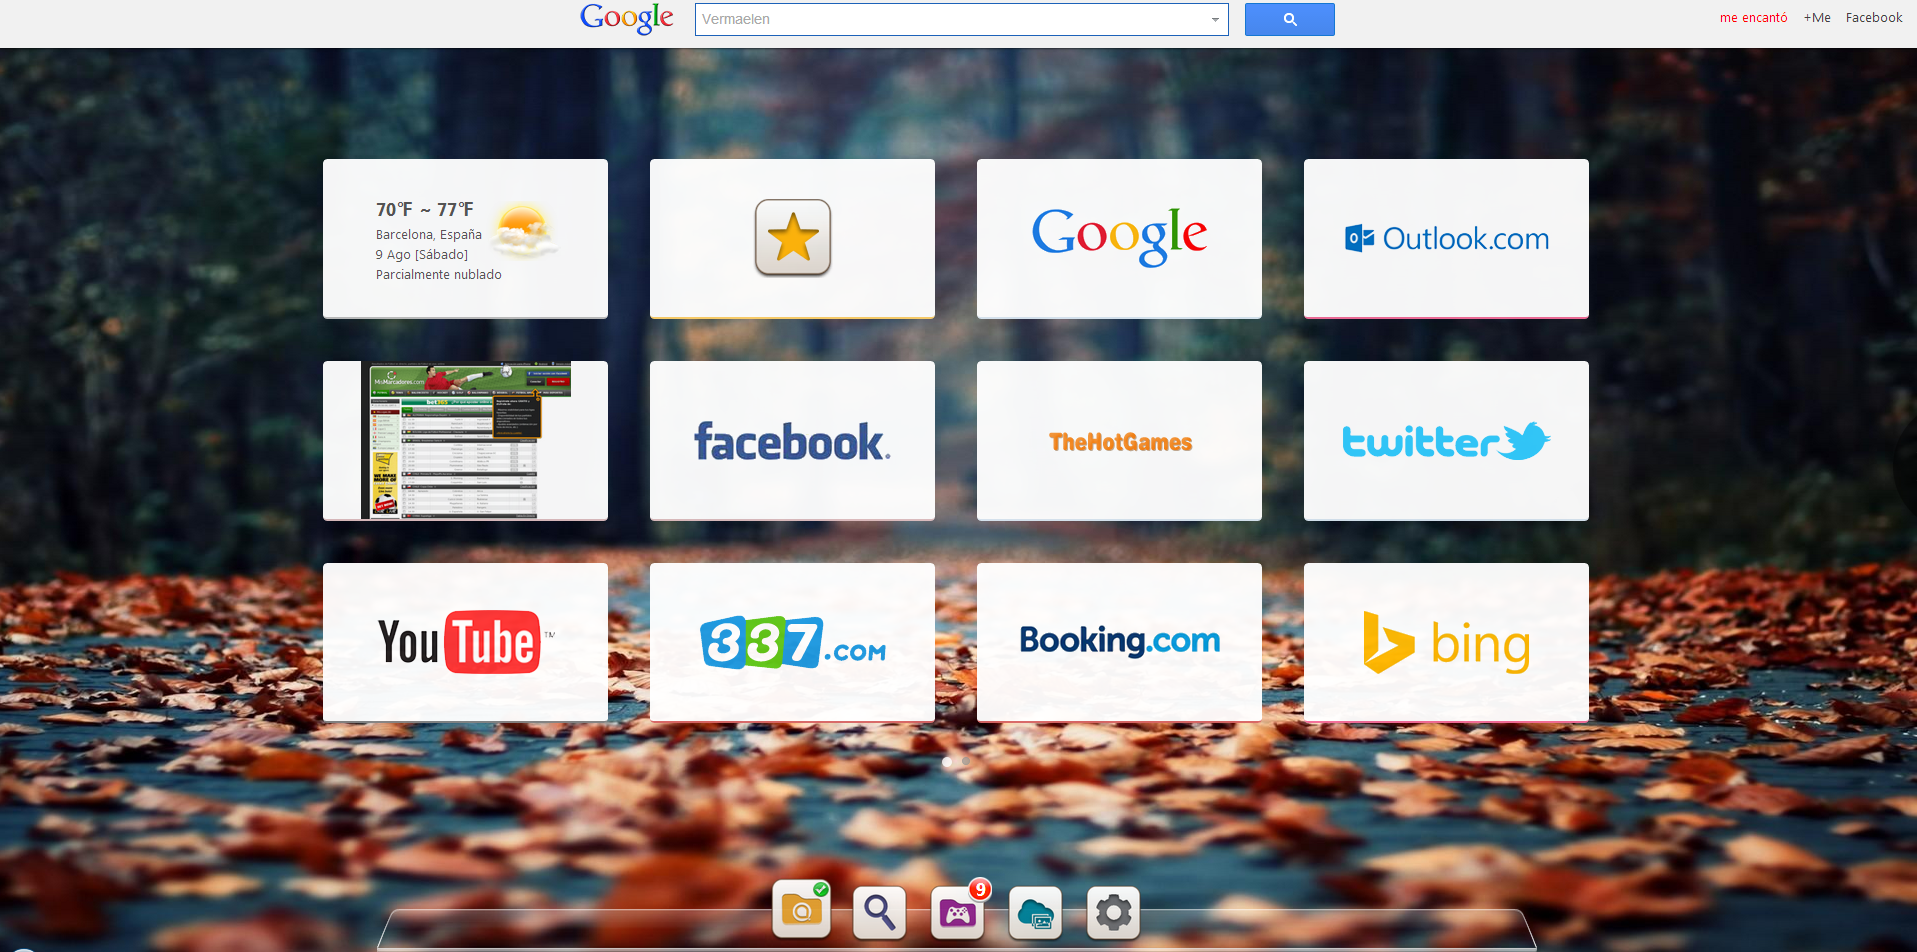Open the facebook speed dial tile
The height and width of the screenshot is (952, 1917).
pos(792,441)
